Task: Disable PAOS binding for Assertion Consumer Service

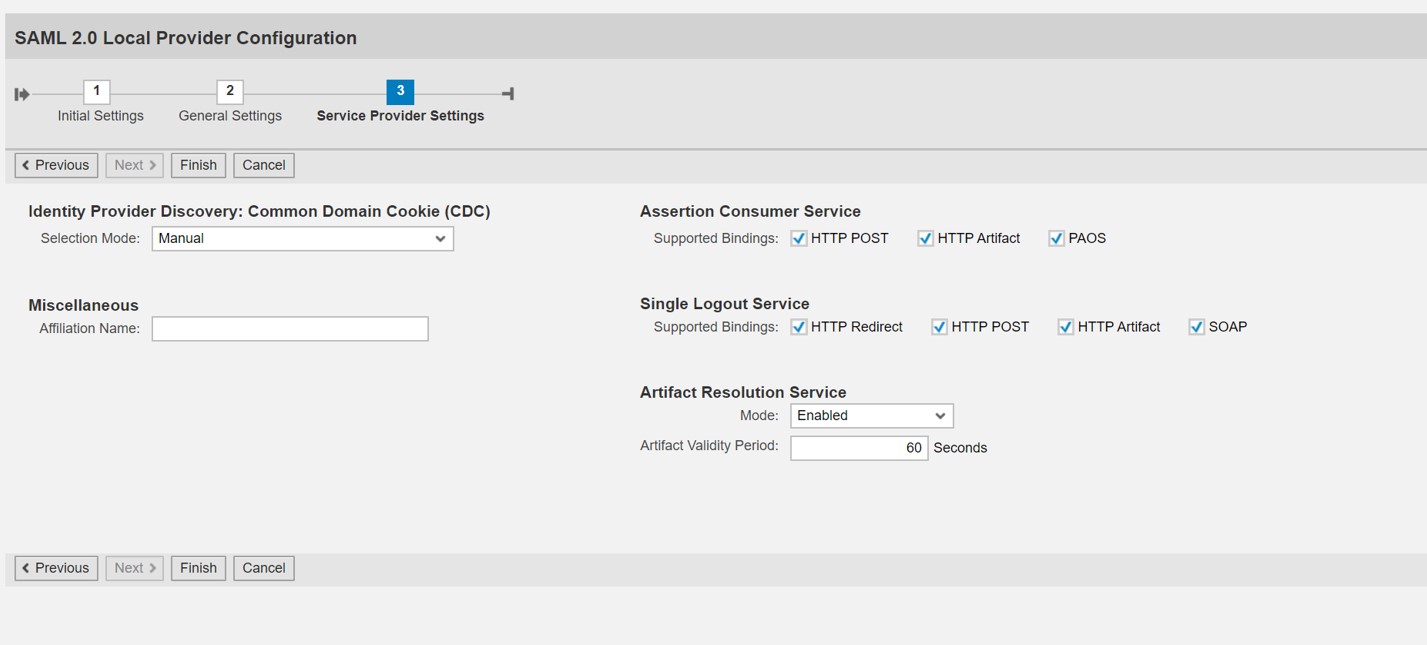Action: pos(1055,238)
